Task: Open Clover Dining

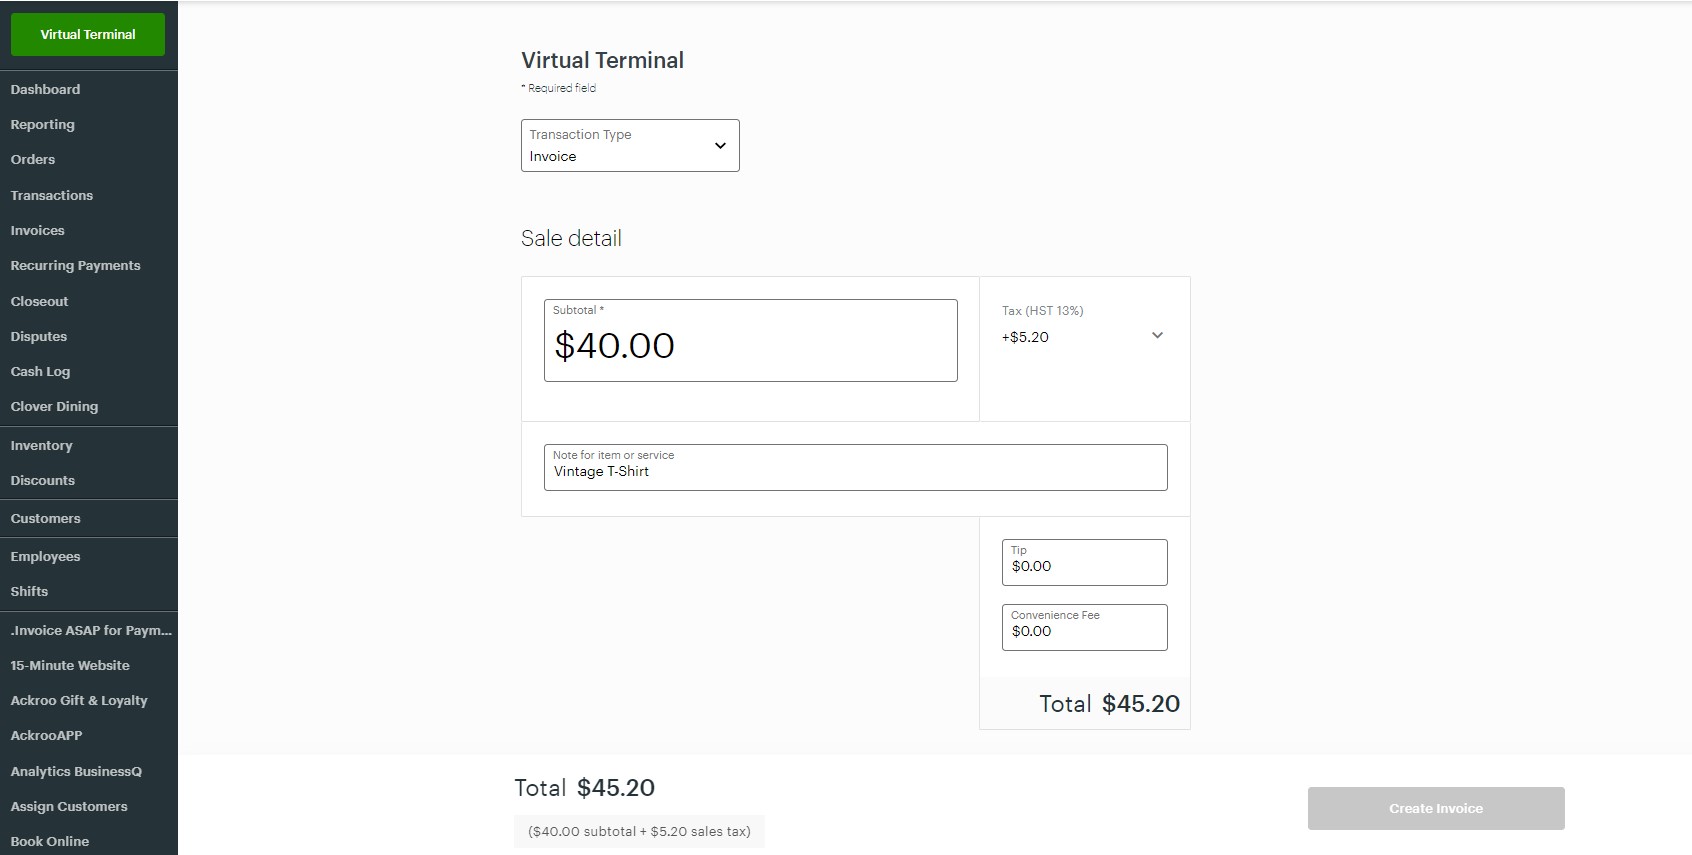Action: (x=54, y=406)
